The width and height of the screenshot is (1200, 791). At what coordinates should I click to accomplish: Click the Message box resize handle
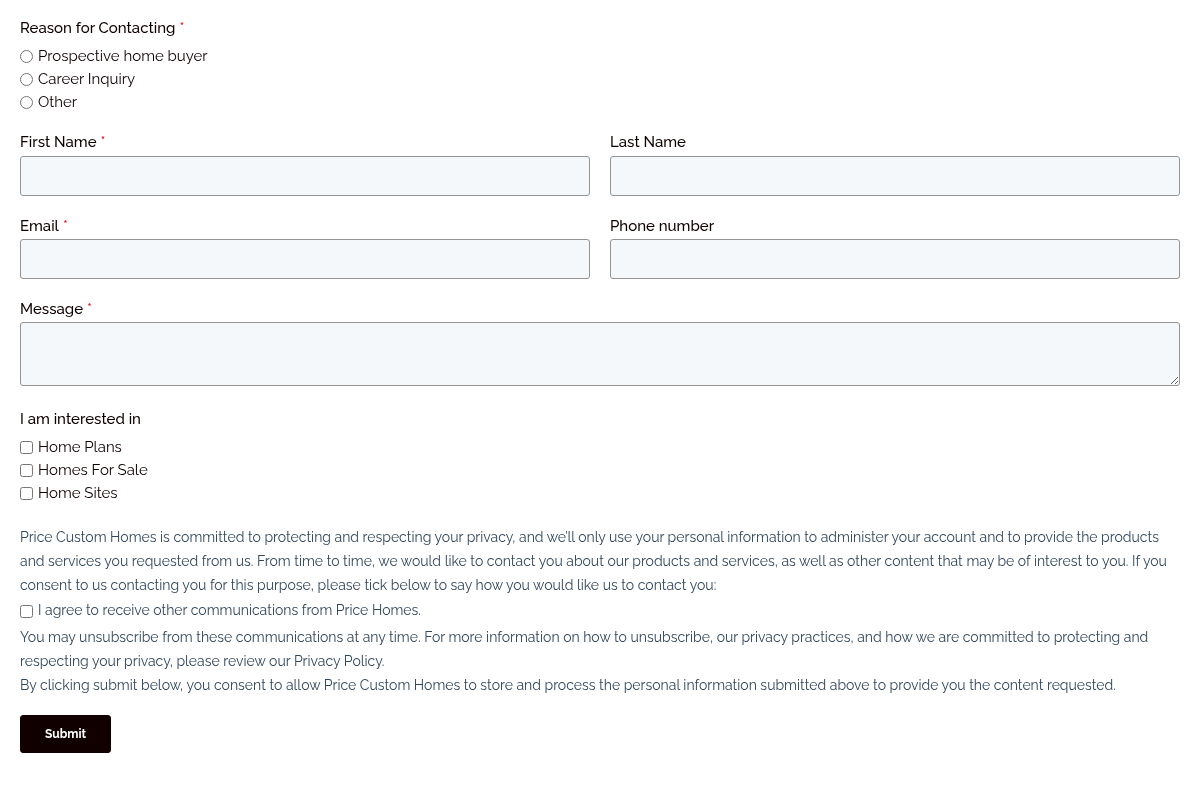click(1174, 380)
